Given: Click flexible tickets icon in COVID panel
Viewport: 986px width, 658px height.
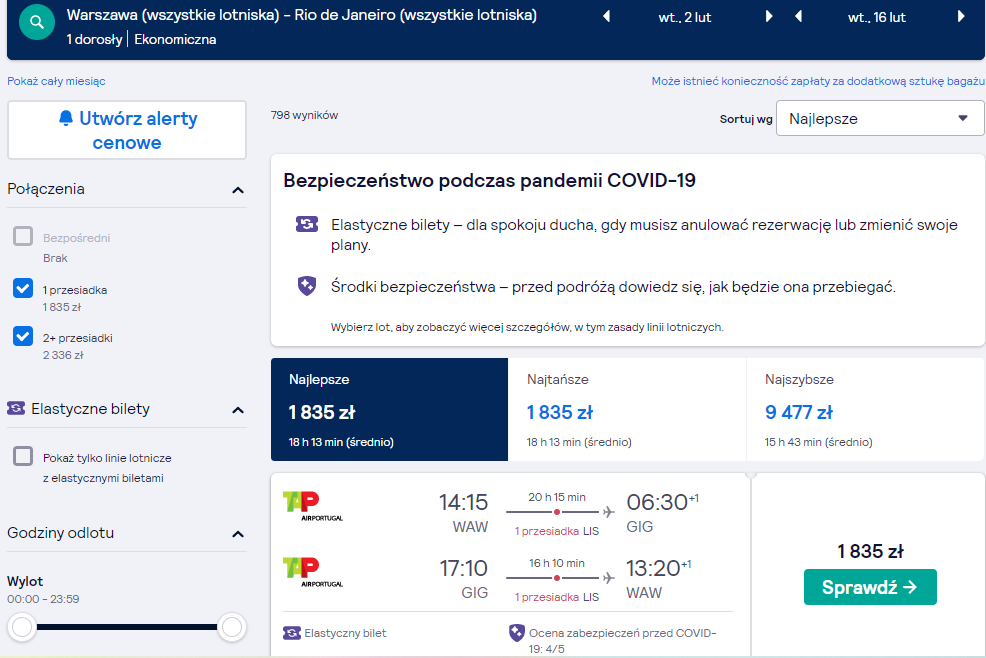Looking at the screenshot, I should pos(307,224).
